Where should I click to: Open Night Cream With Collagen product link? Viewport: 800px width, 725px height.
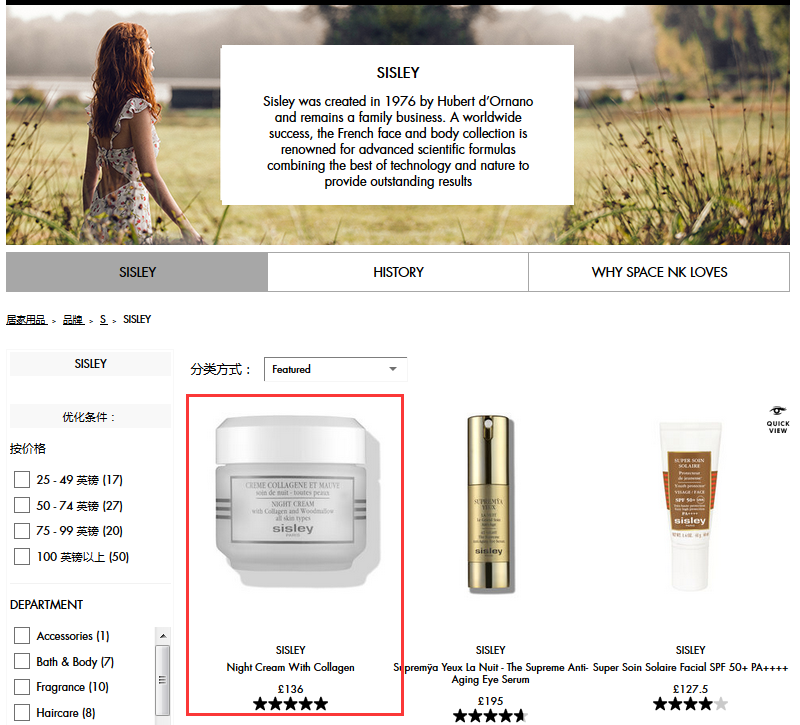[x=290, y=667]
